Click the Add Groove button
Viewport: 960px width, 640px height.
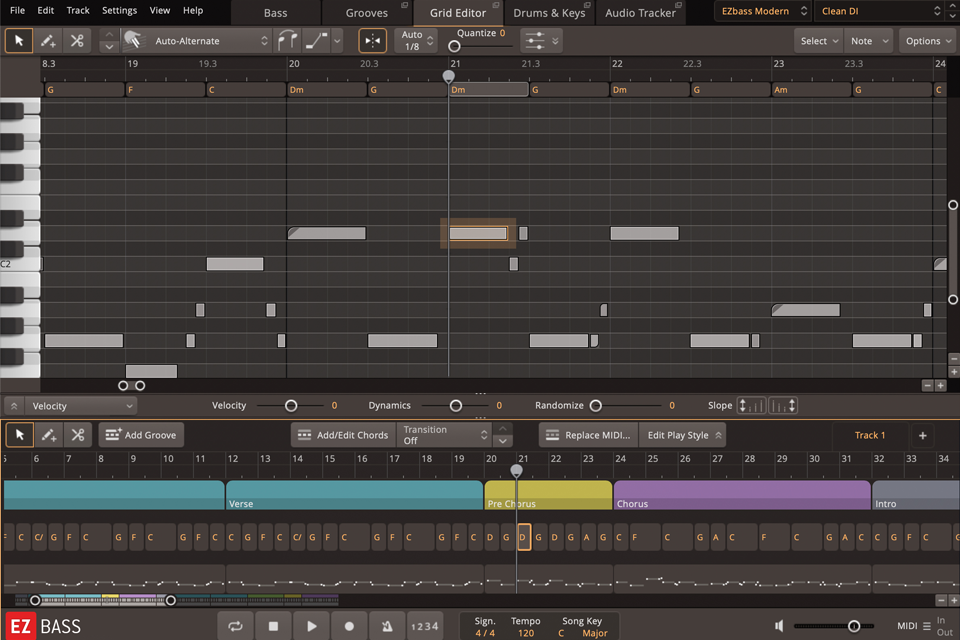141,434
